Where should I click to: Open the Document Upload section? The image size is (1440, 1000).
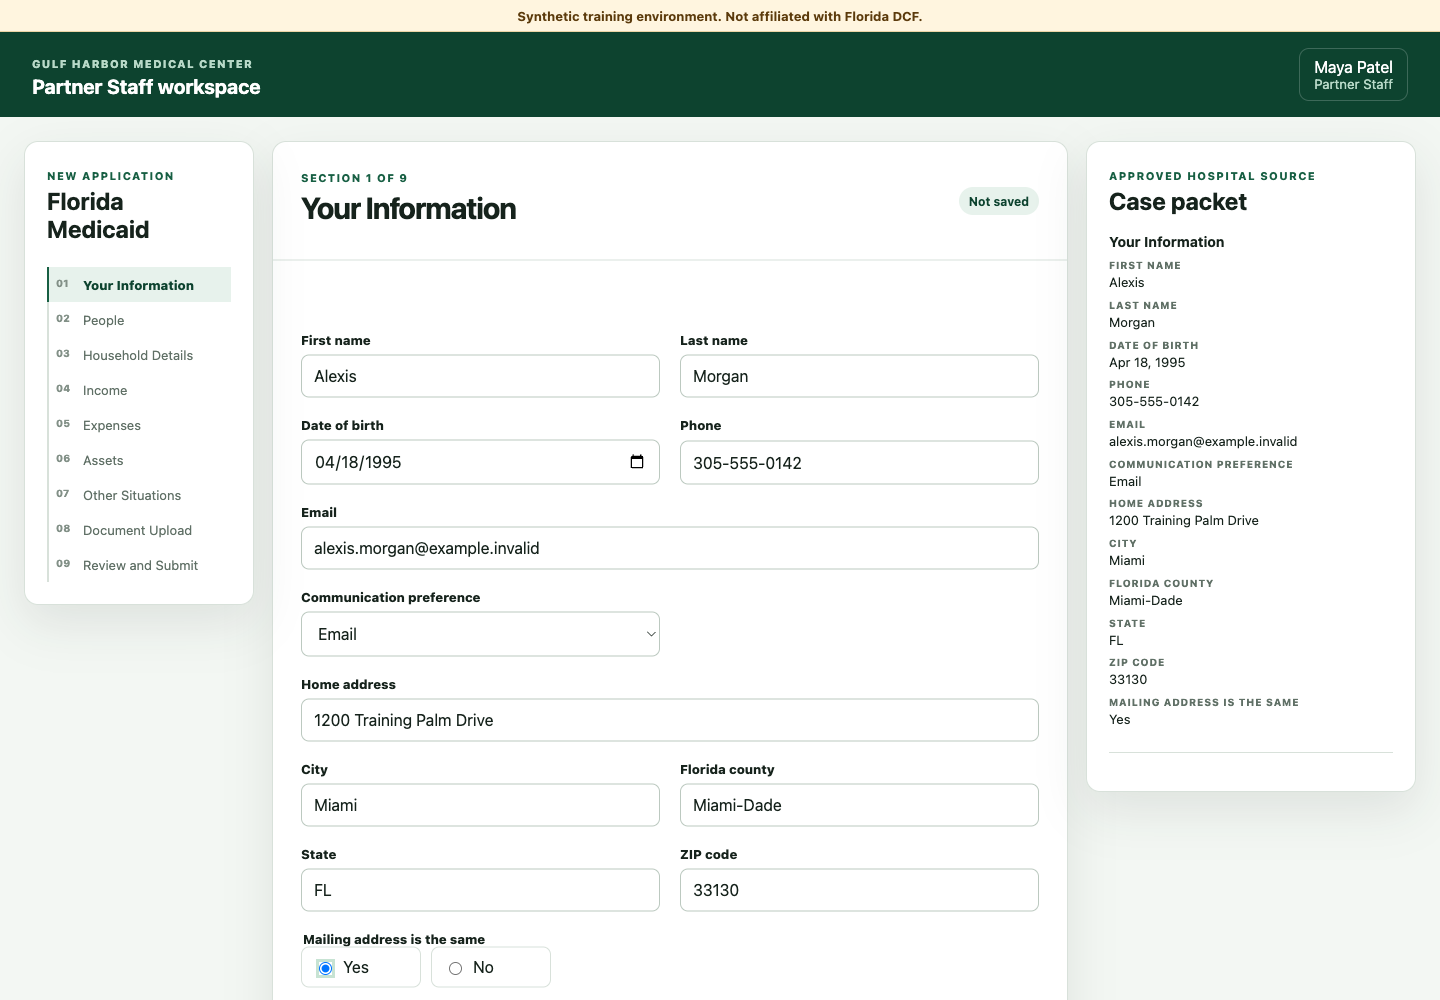click(x=139, y=530)
